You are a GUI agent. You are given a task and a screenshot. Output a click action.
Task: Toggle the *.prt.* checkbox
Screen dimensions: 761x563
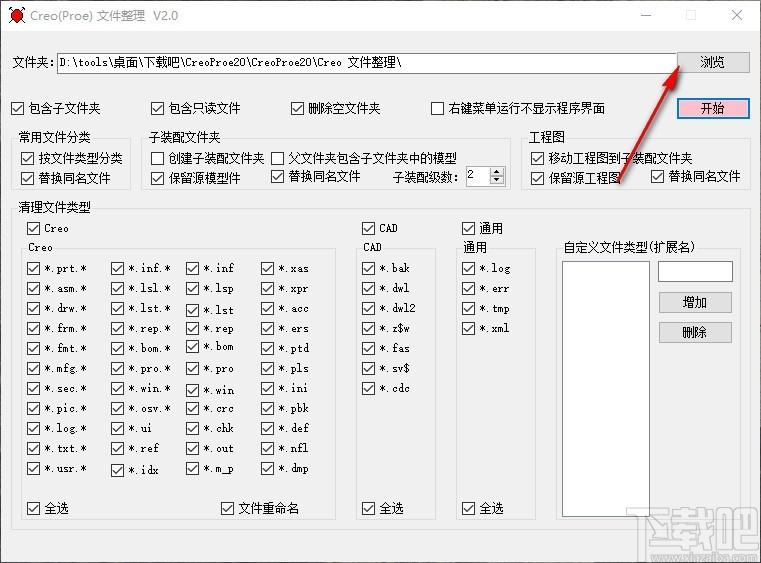pos(33,268)
